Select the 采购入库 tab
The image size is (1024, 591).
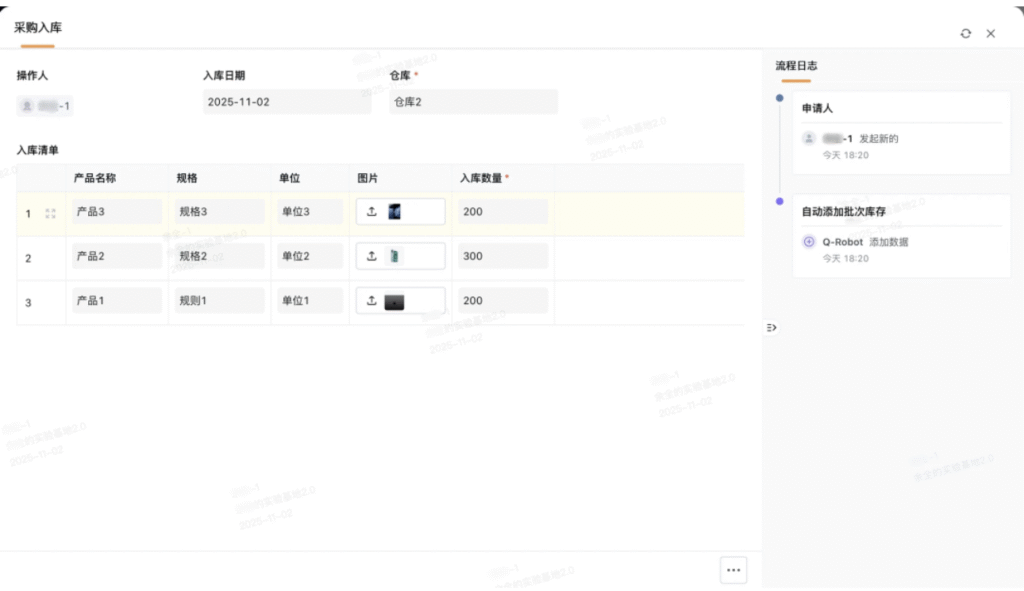(37, 28)
